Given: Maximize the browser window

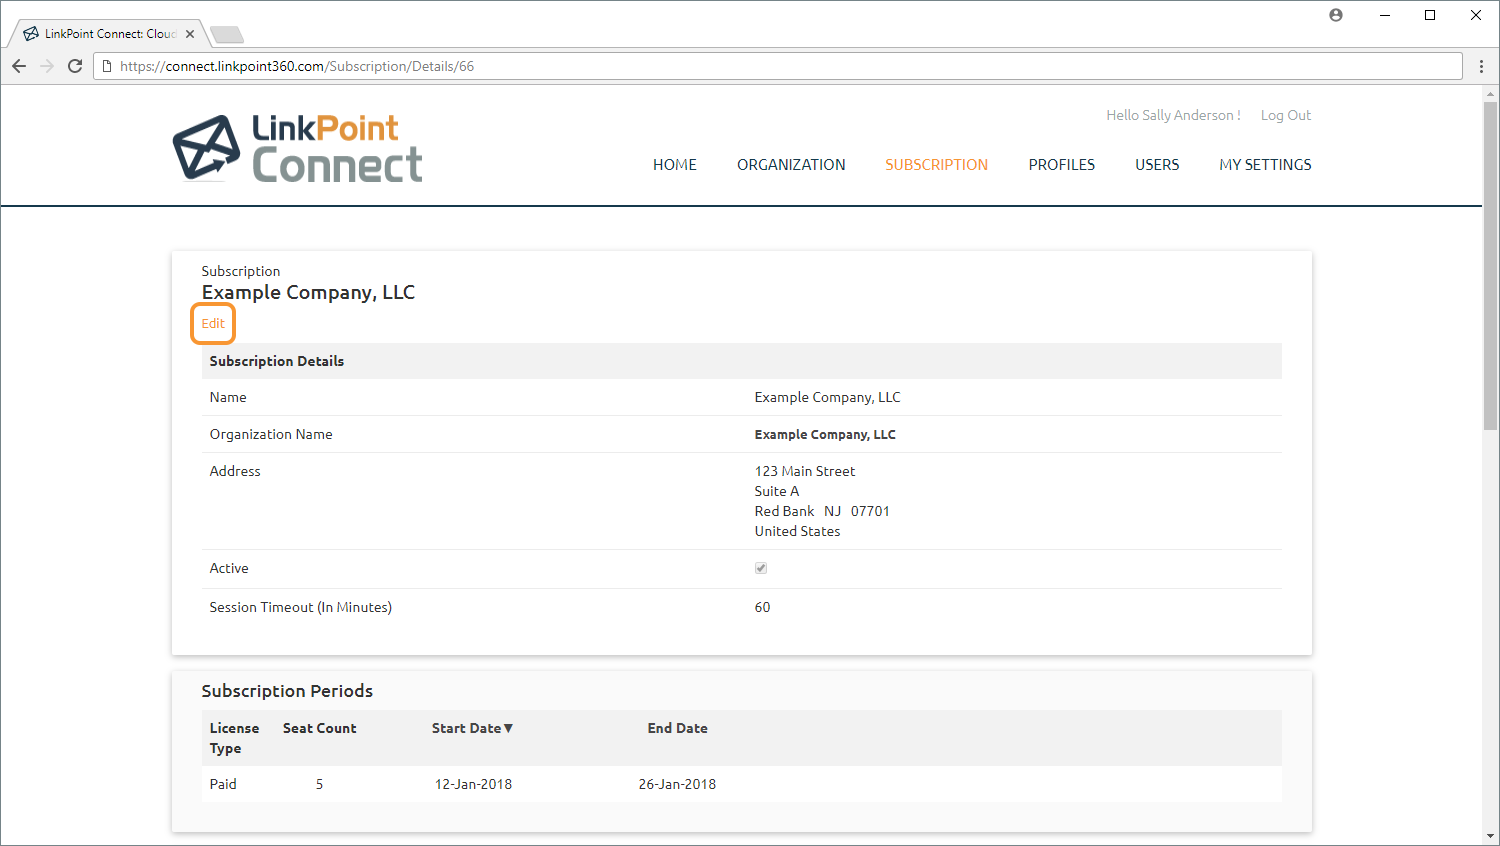Looking at the screenshot, I should tap(1430, 15).
